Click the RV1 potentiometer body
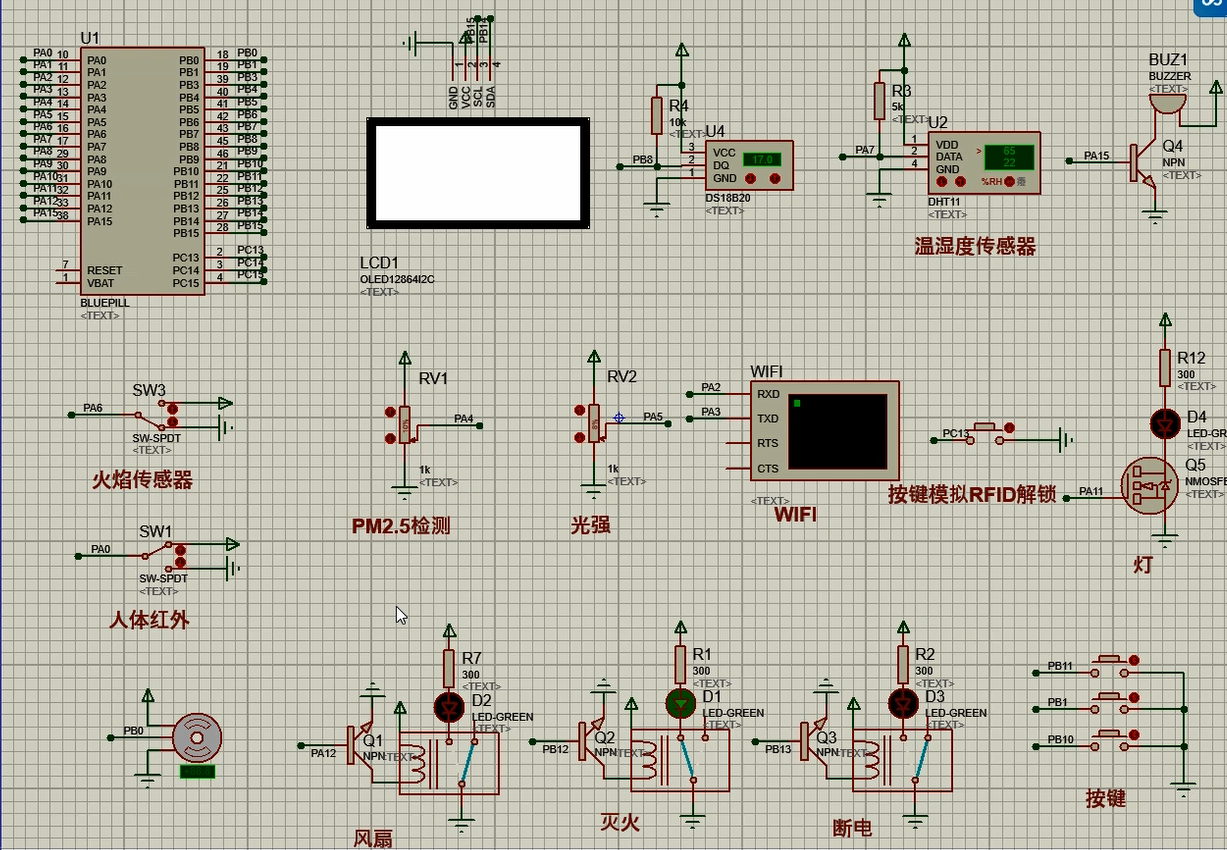 [405, 426]
